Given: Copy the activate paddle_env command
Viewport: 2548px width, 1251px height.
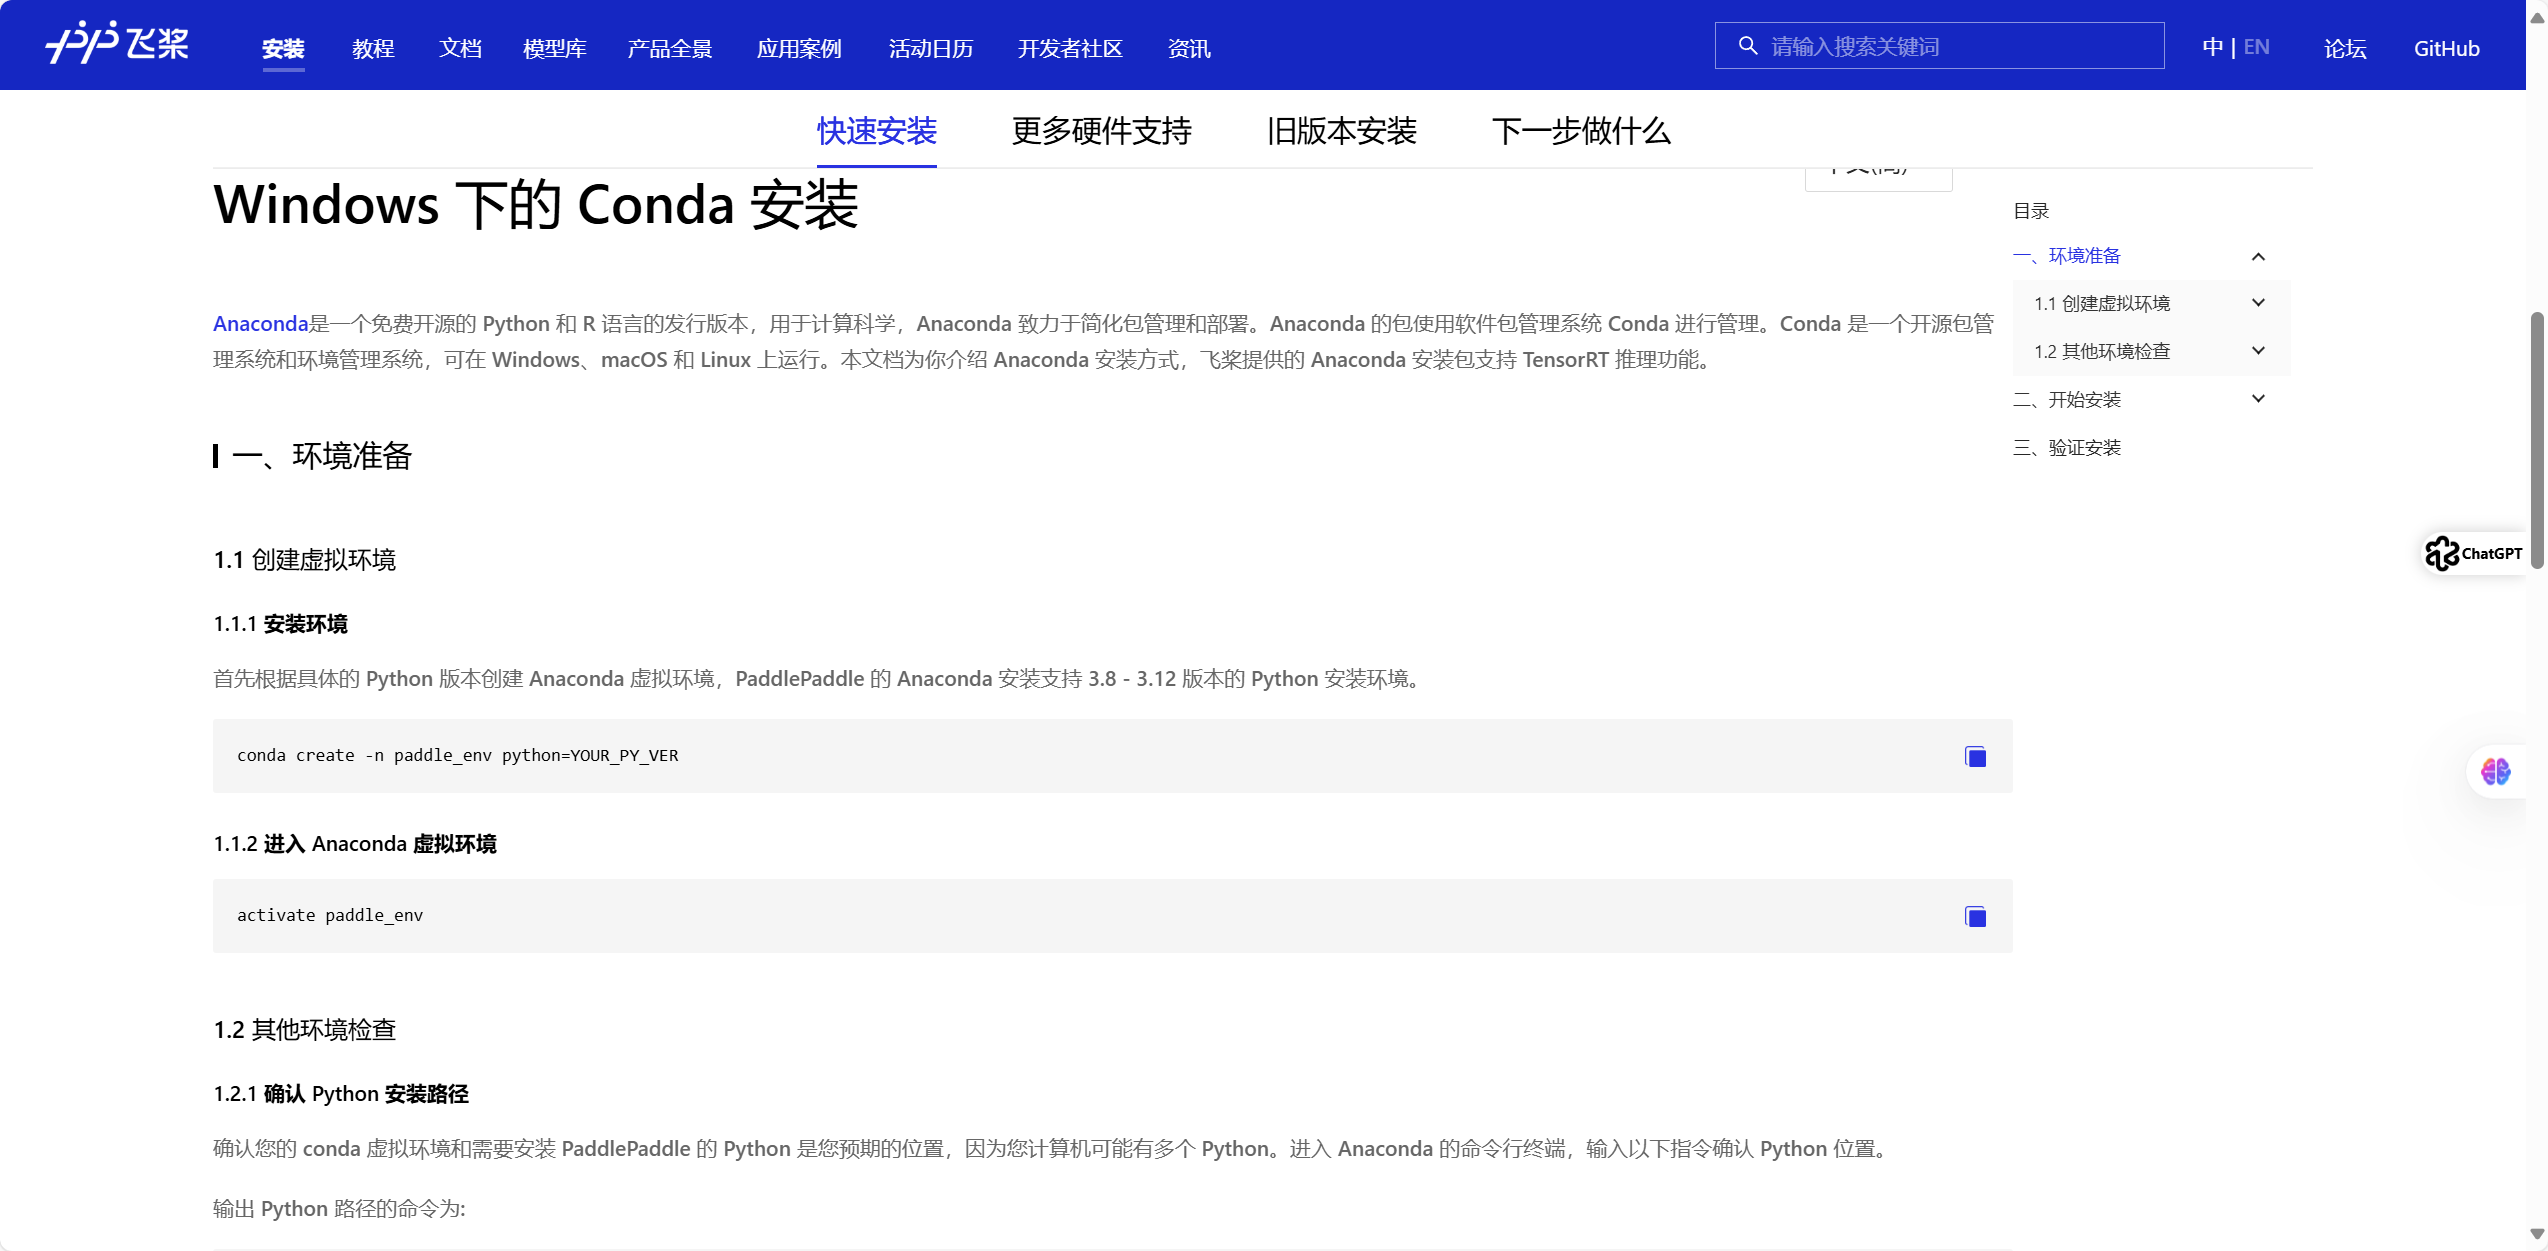Looking at the screenshot, I should pyautogui.click(x=1975, y=917).
